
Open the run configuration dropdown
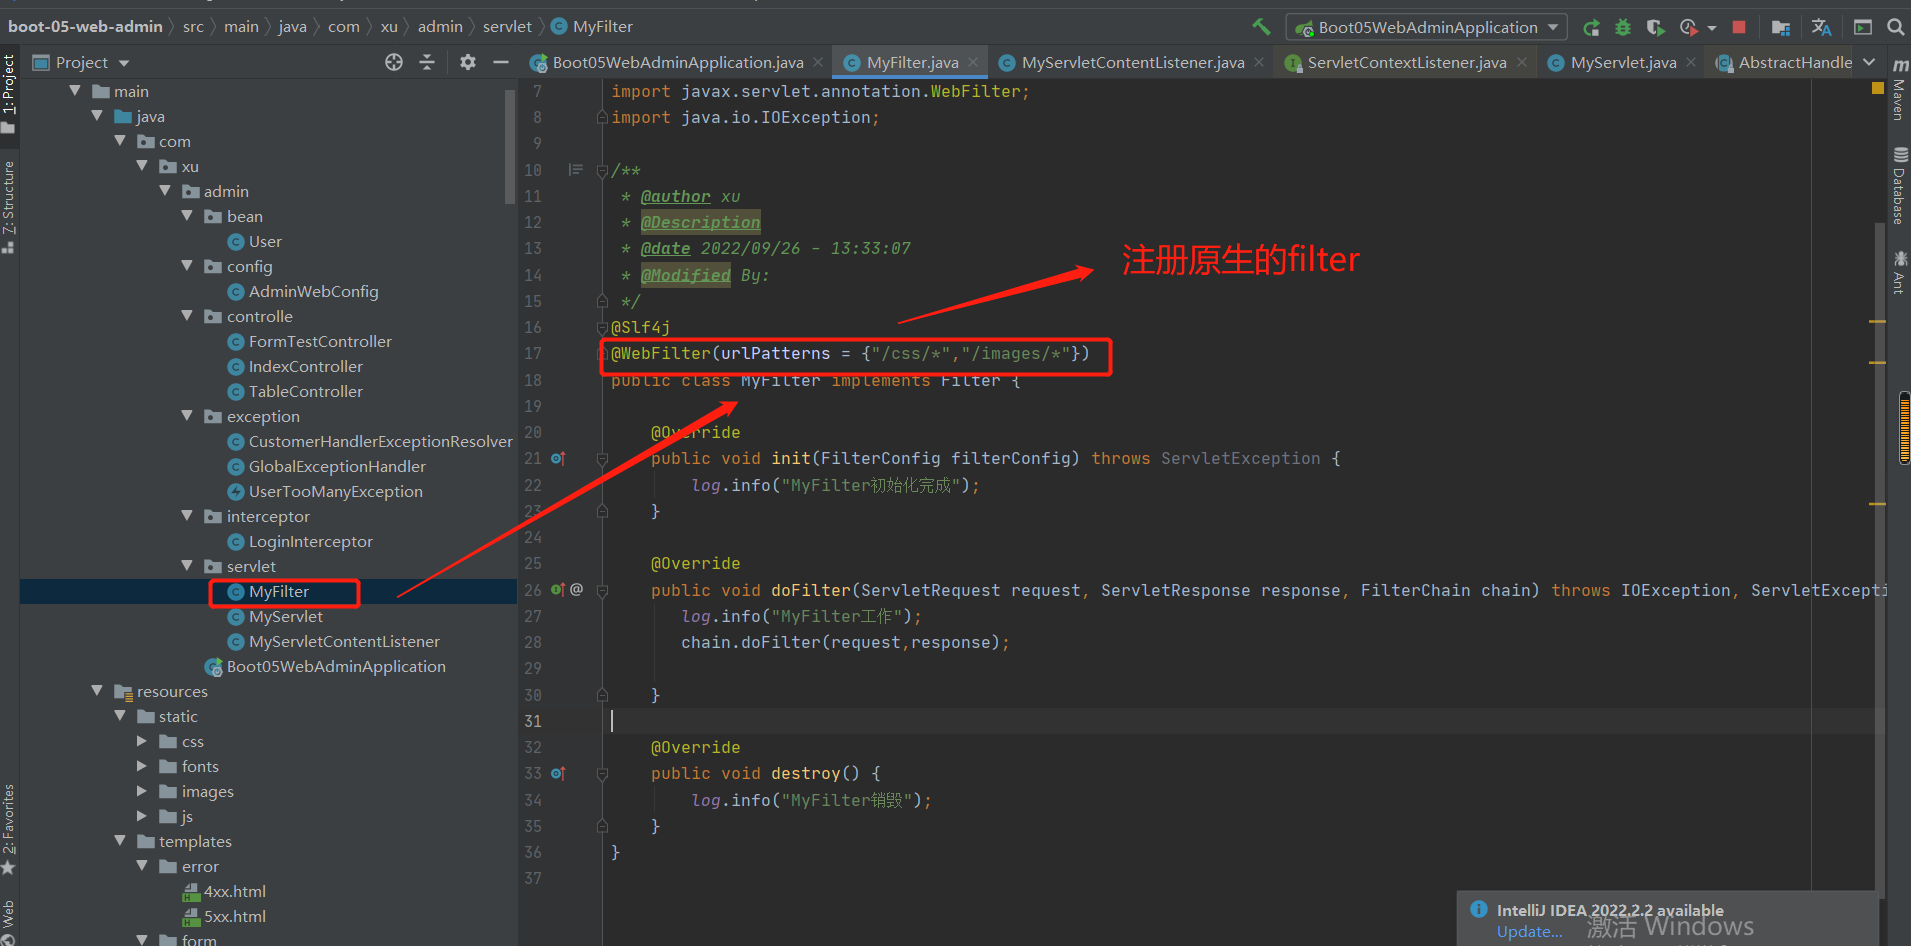(1426, 27)
